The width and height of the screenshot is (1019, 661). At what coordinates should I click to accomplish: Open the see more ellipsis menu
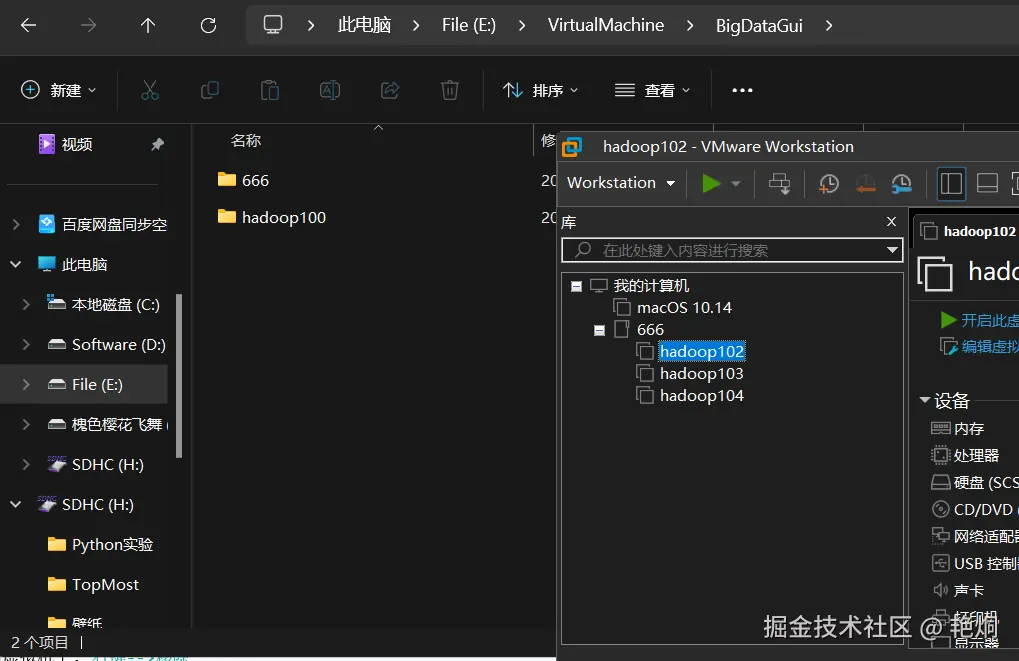(742, 90)
